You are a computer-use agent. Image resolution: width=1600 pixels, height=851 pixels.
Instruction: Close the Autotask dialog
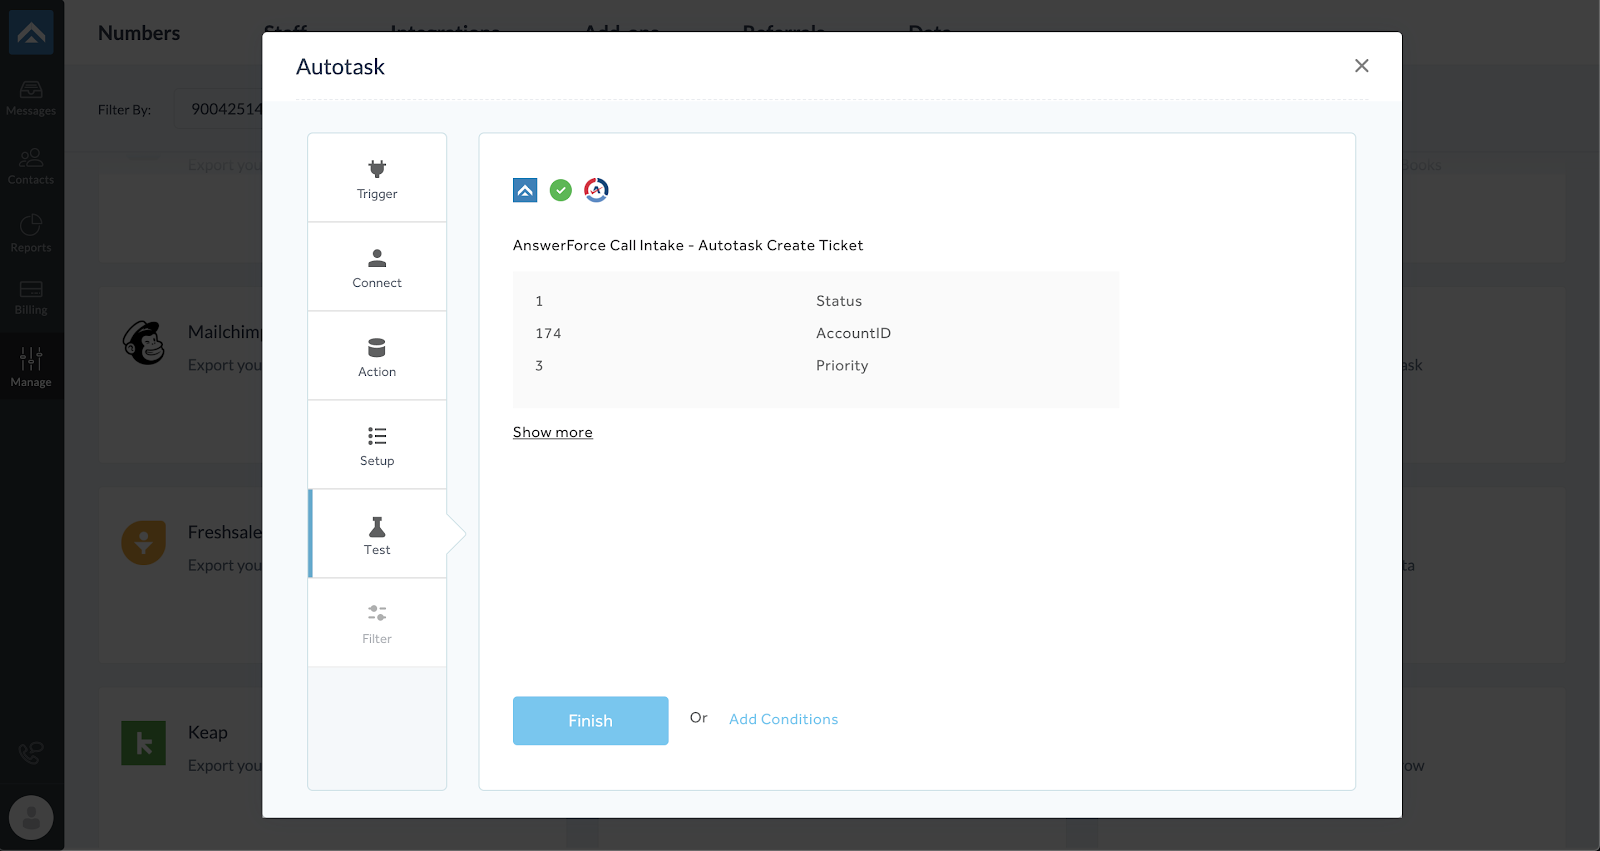click(x=1361, y=66)
